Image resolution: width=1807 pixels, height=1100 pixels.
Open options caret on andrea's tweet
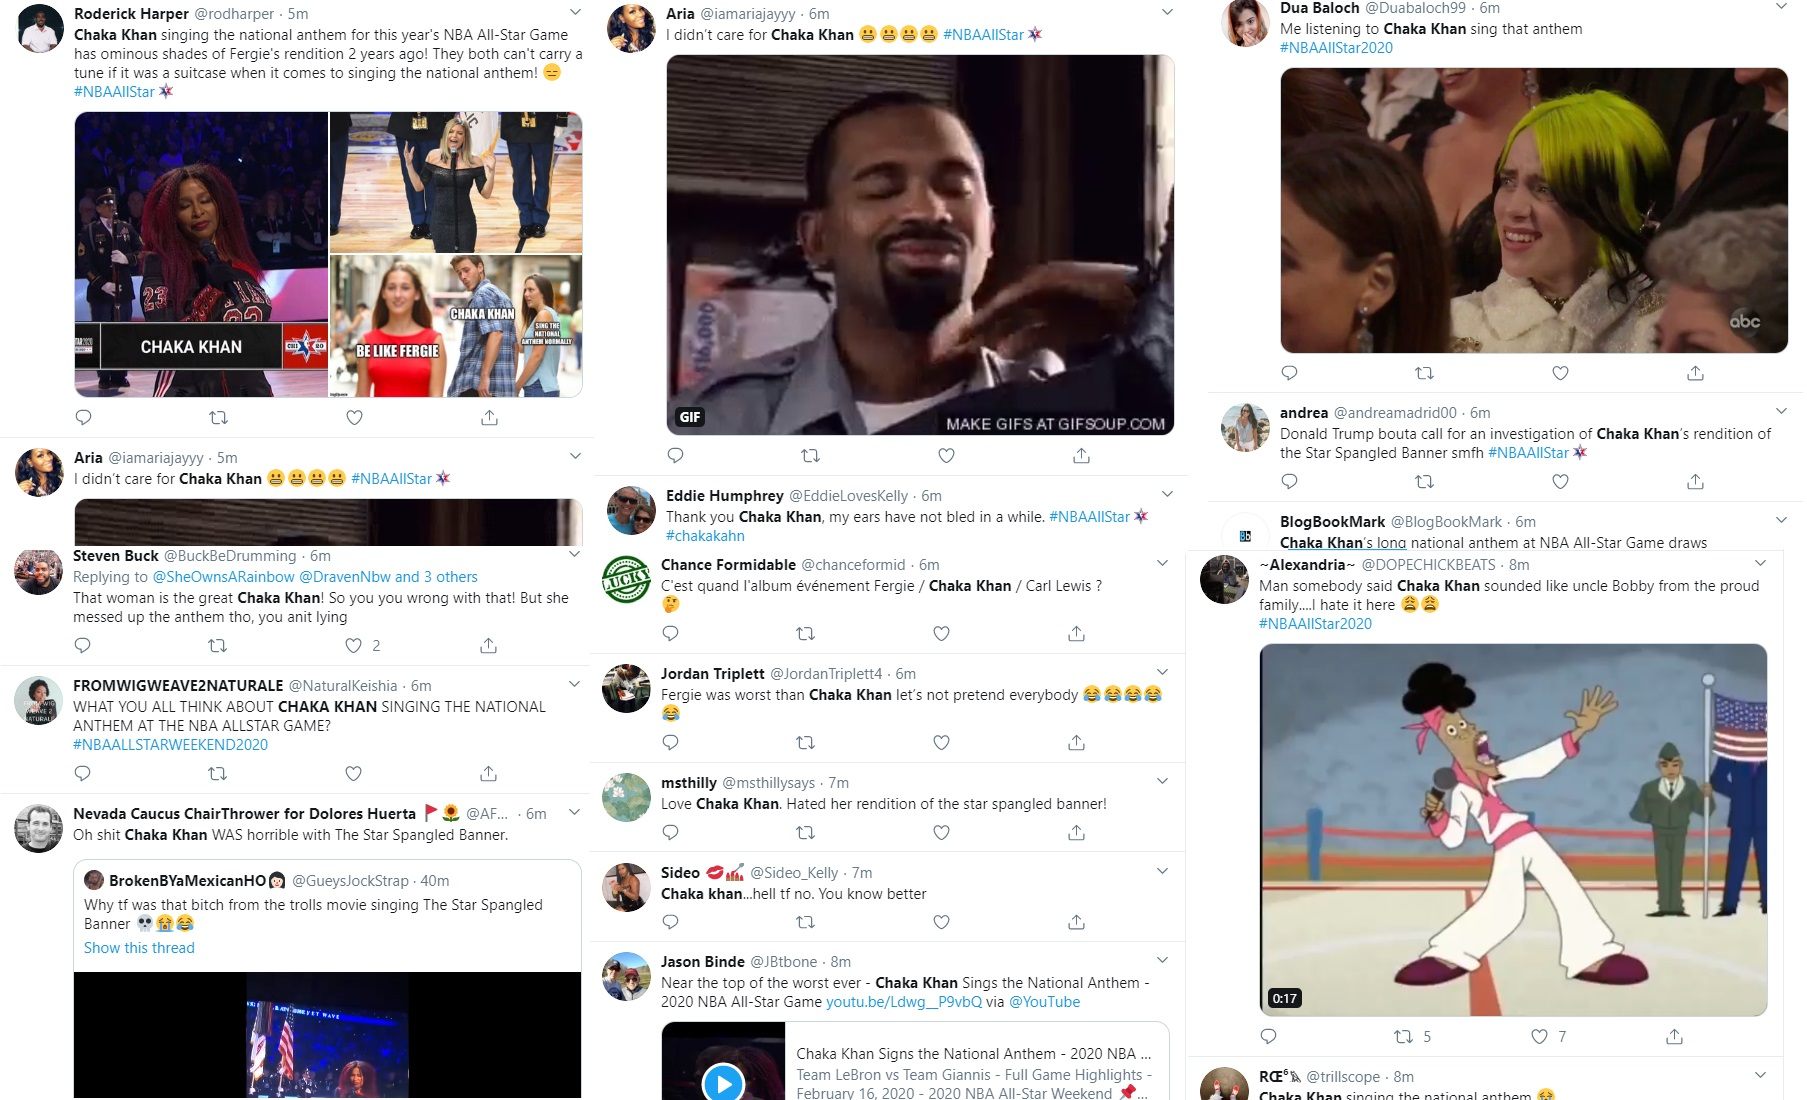tap(1781, 411)
